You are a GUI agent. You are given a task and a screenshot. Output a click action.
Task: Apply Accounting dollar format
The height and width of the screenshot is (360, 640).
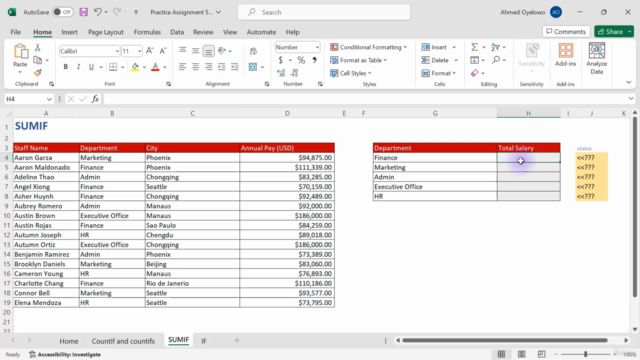(x=280, y=60)
